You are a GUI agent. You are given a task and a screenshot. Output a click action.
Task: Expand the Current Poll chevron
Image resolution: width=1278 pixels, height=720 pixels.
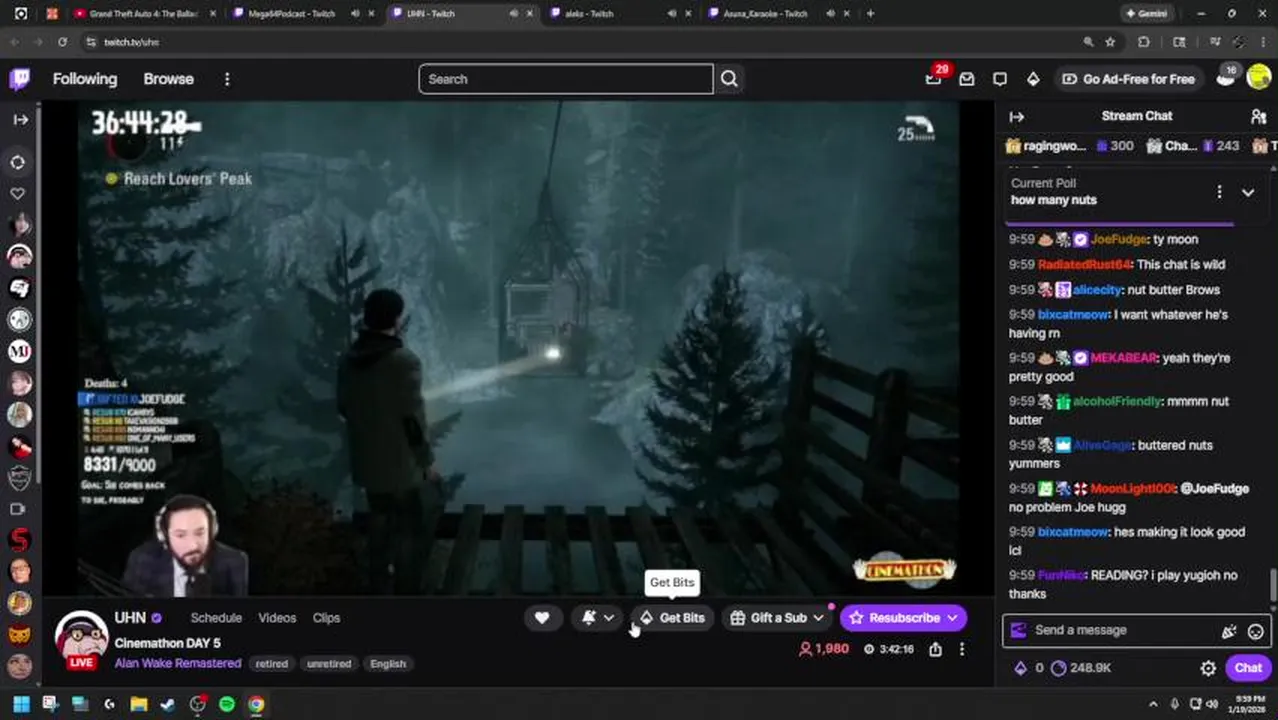click(x=1248, y=192)
